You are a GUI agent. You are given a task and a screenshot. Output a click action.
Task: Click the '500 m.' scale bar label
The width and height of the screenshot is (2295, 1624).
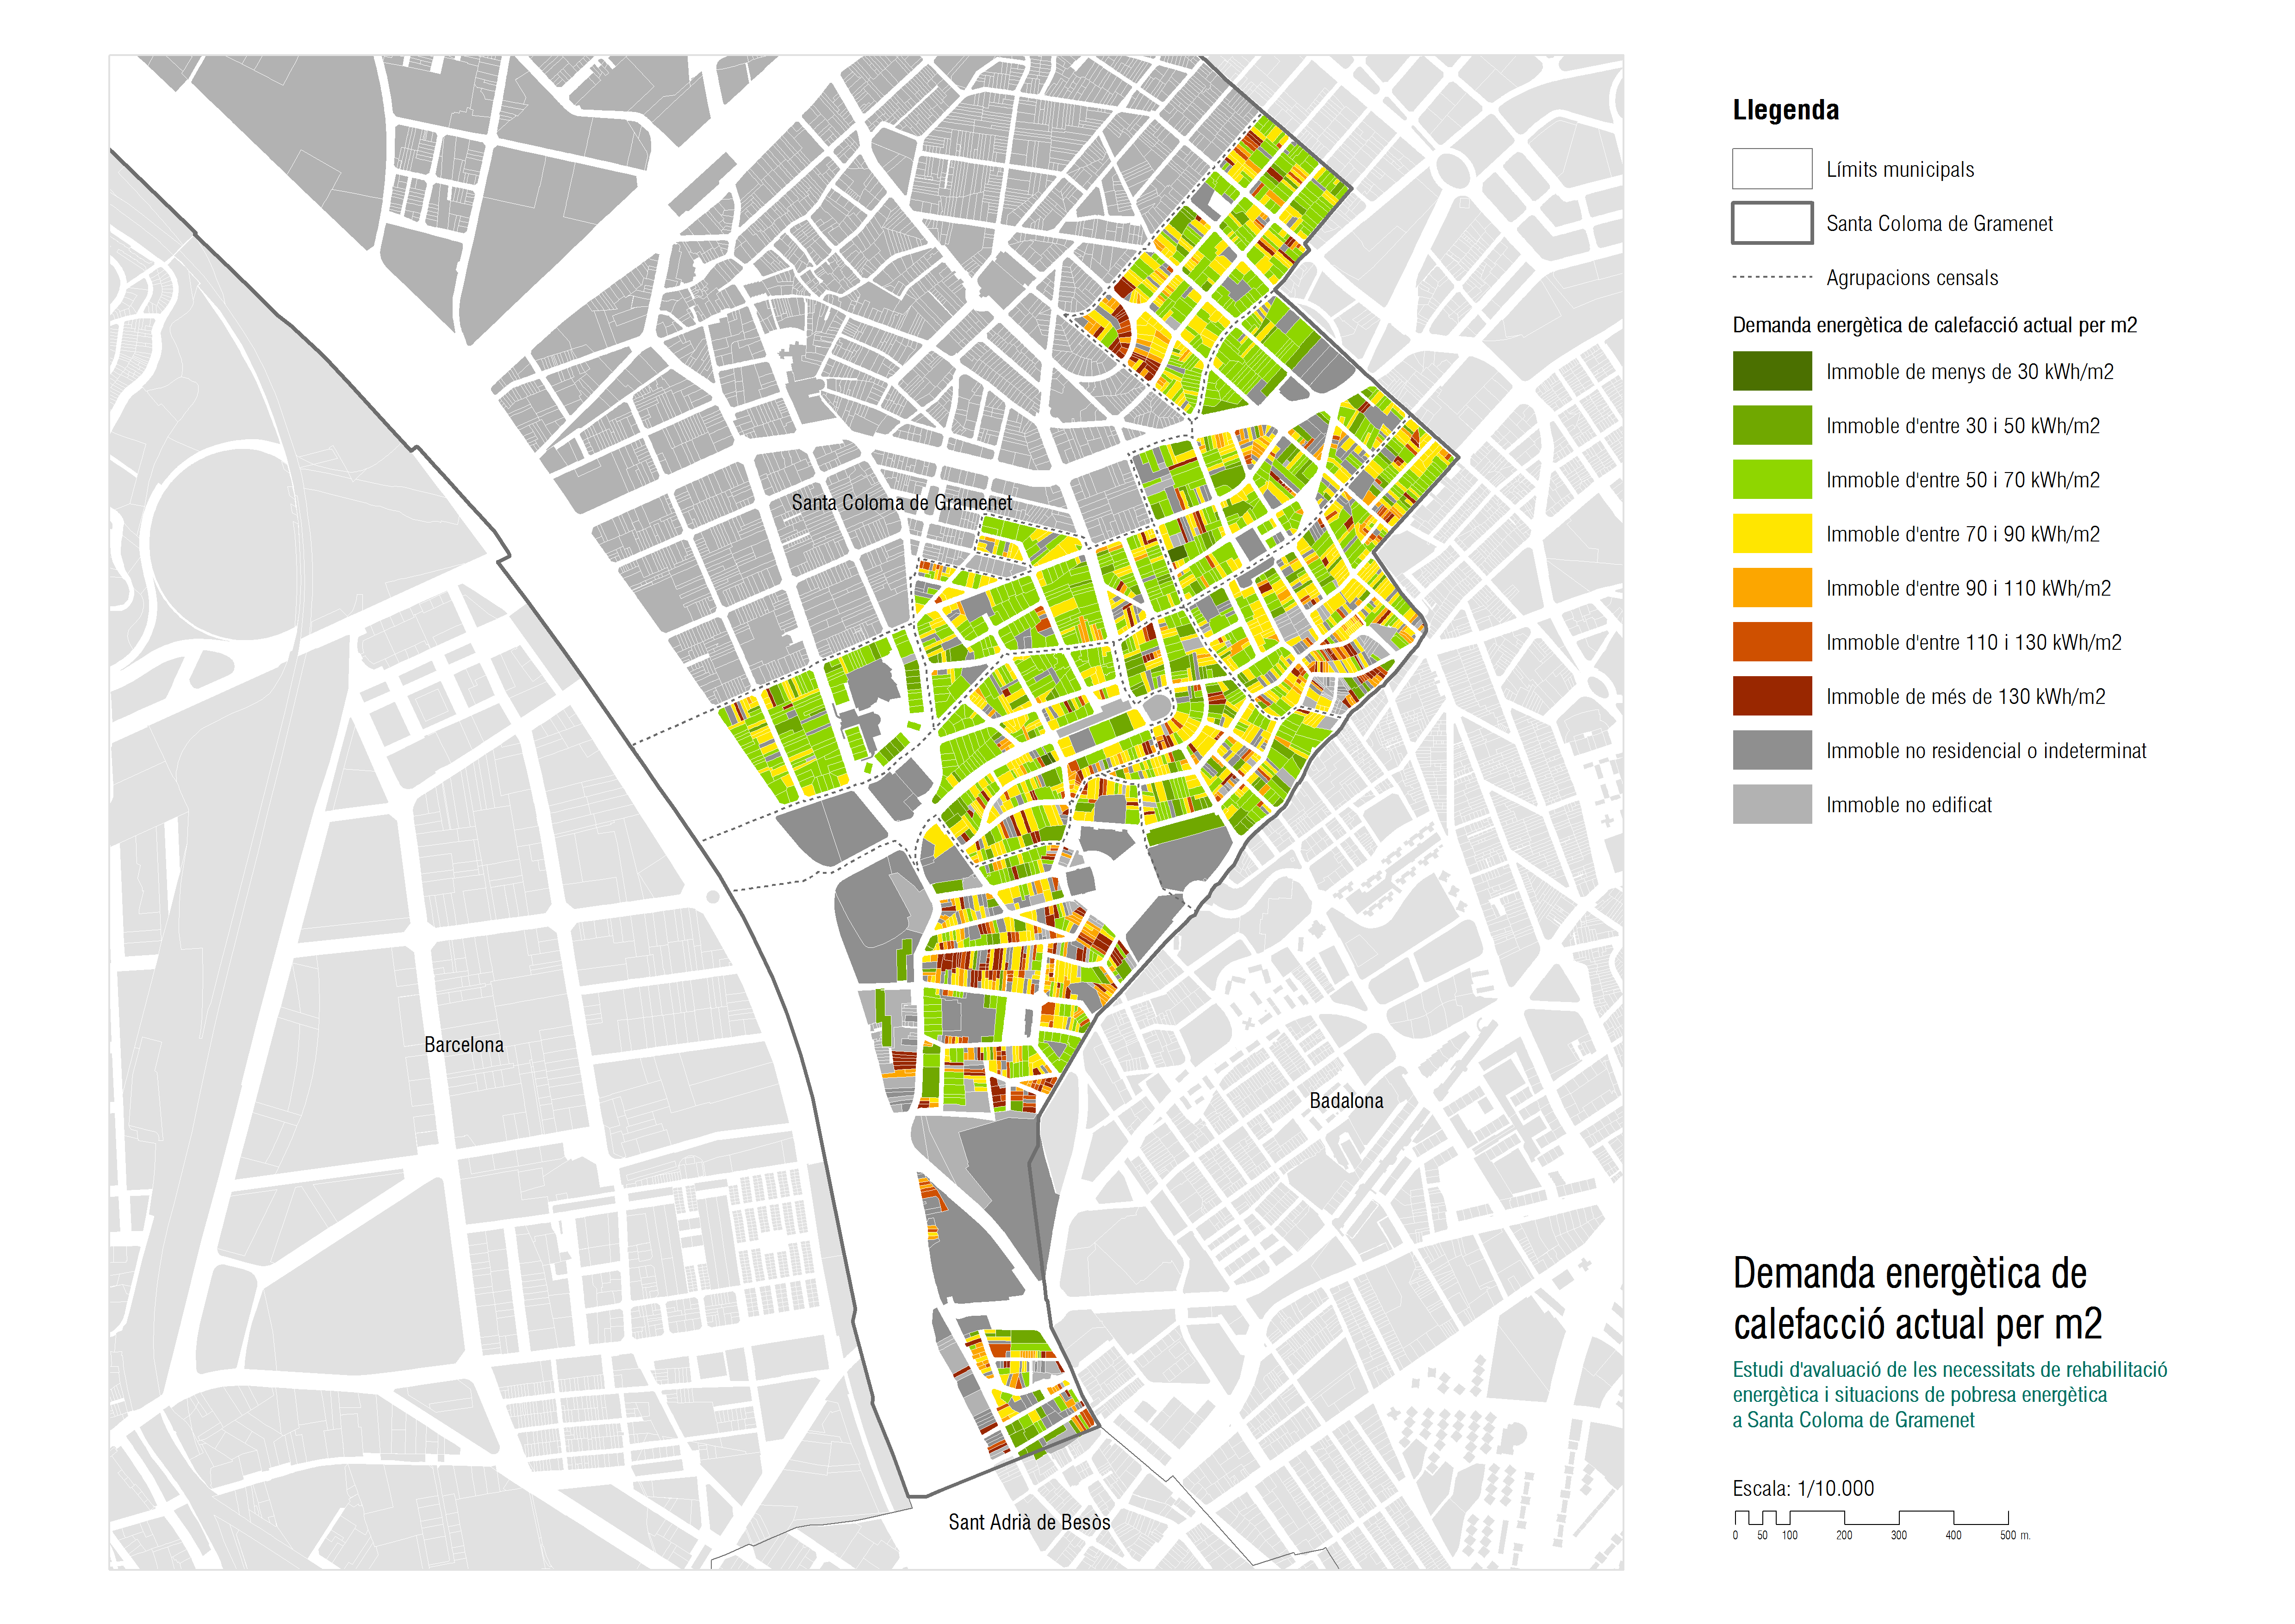pyautogui.click(x=2014, y=1535)
